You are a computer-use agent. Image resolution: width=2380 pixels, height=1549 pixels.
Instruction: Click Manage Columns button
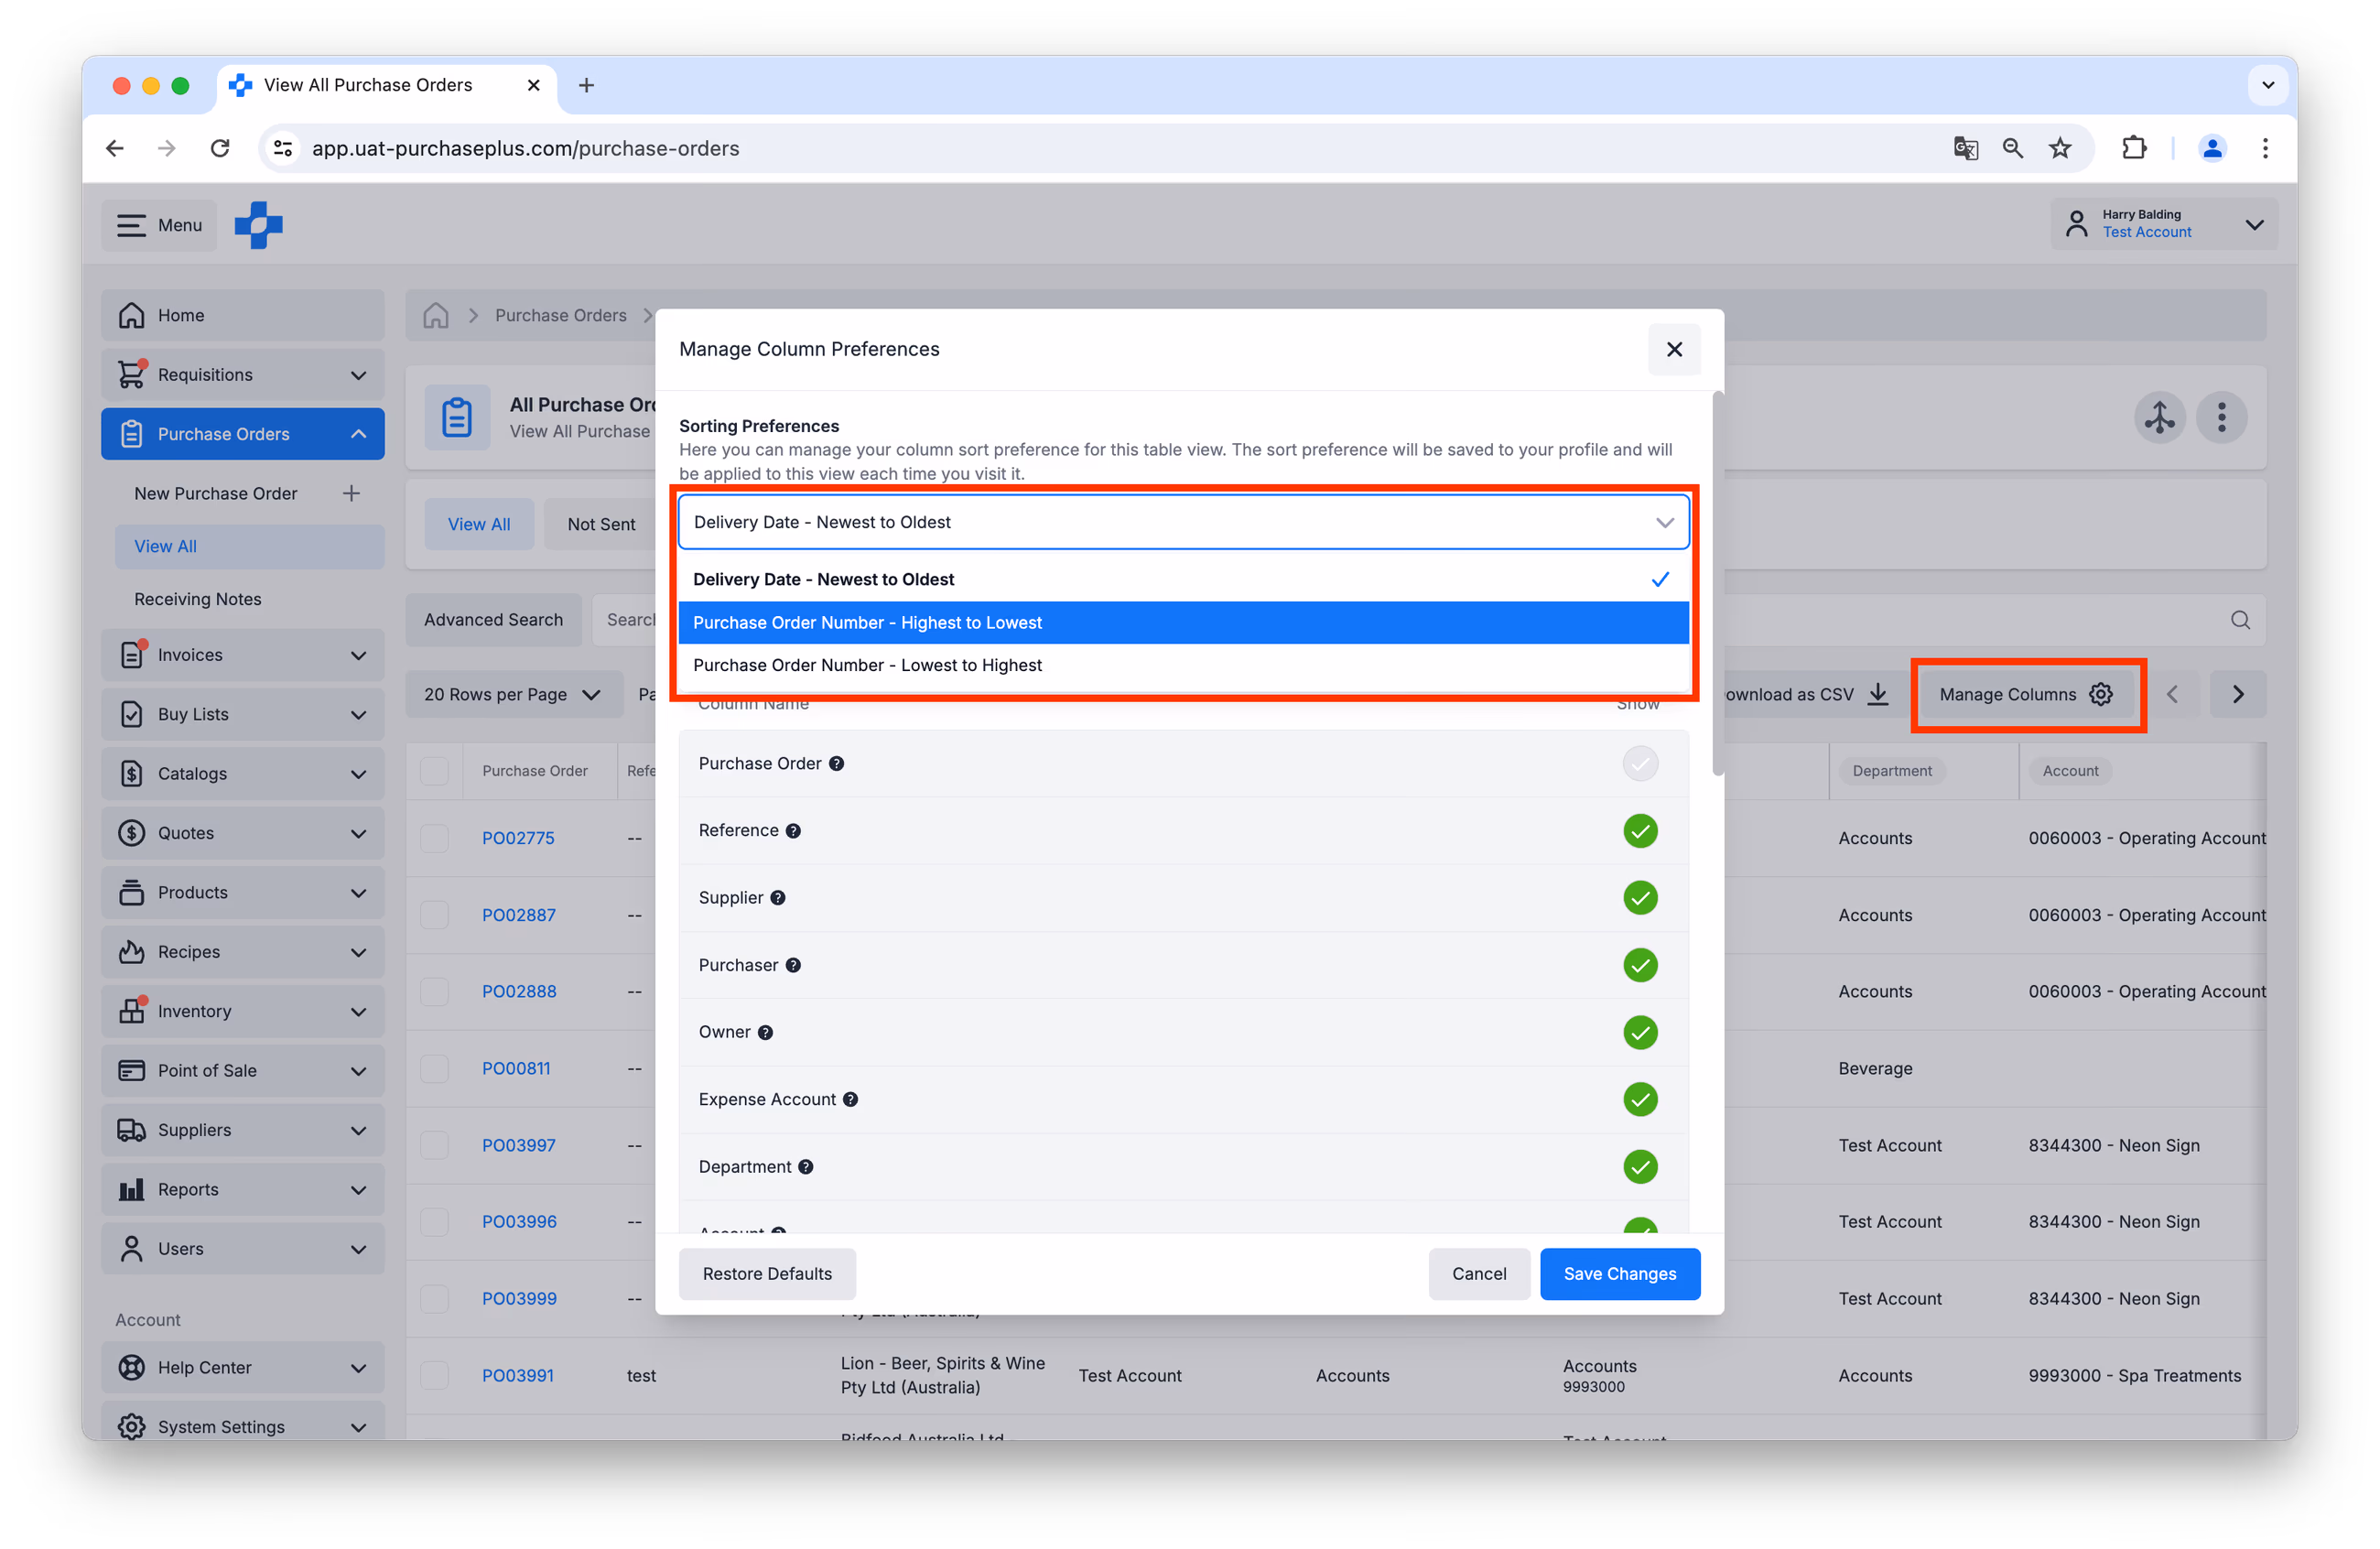(2027, 694)
